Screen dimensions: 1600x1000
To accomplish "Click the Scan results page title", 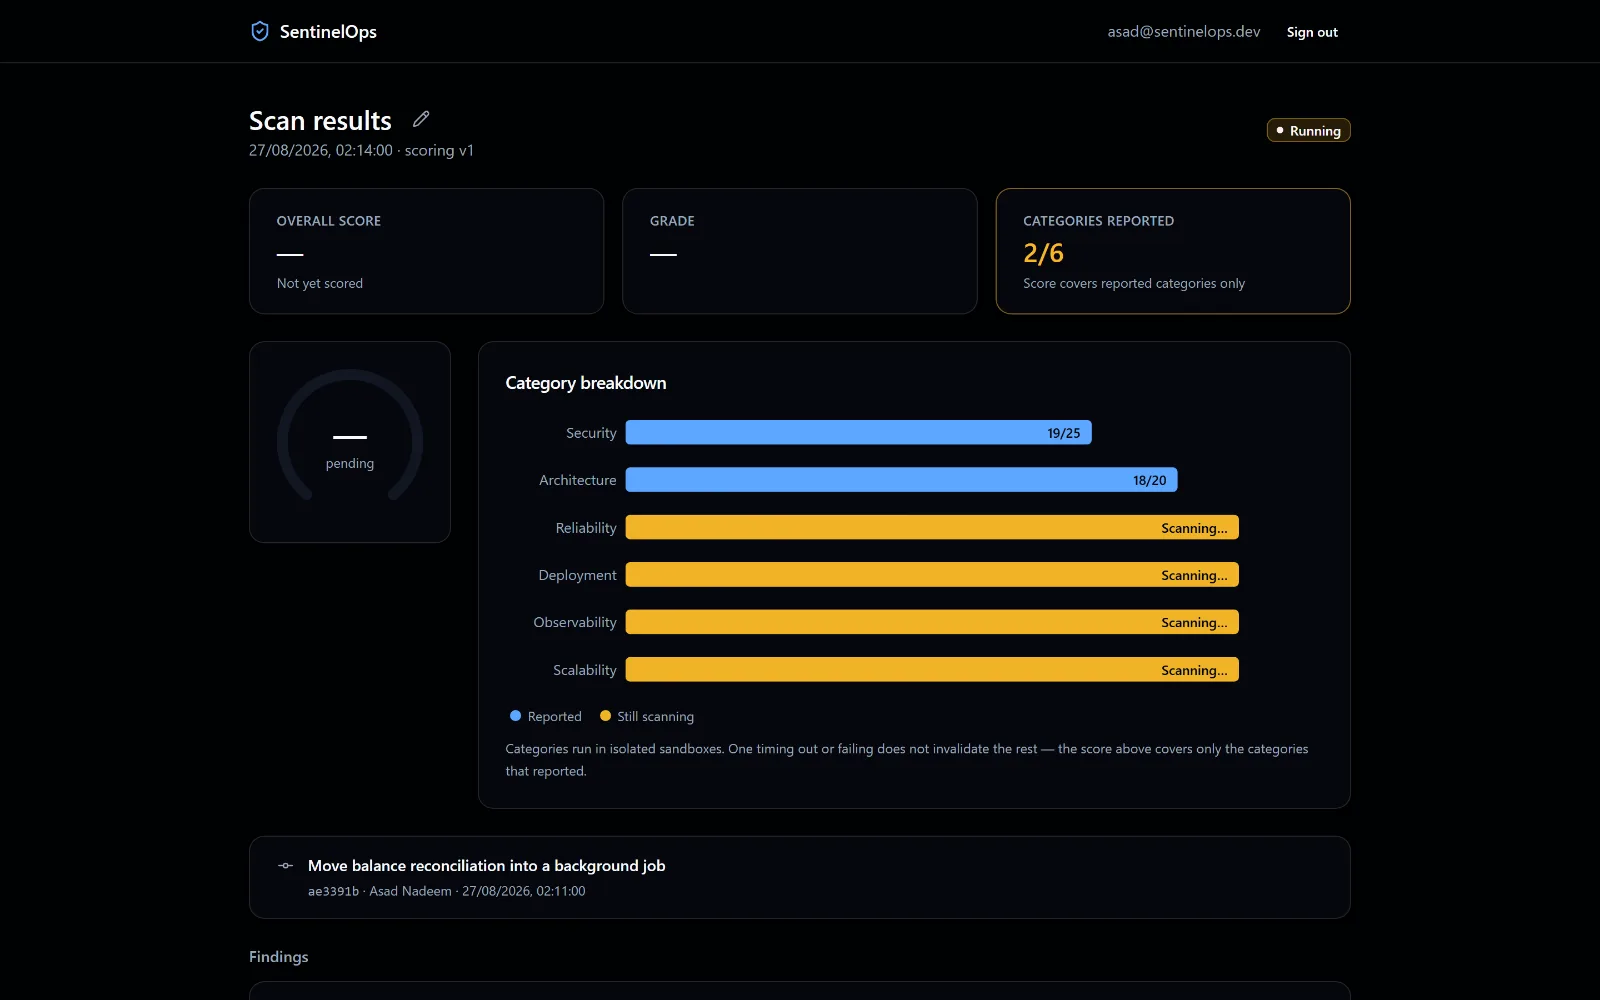I will click(320, 120).
